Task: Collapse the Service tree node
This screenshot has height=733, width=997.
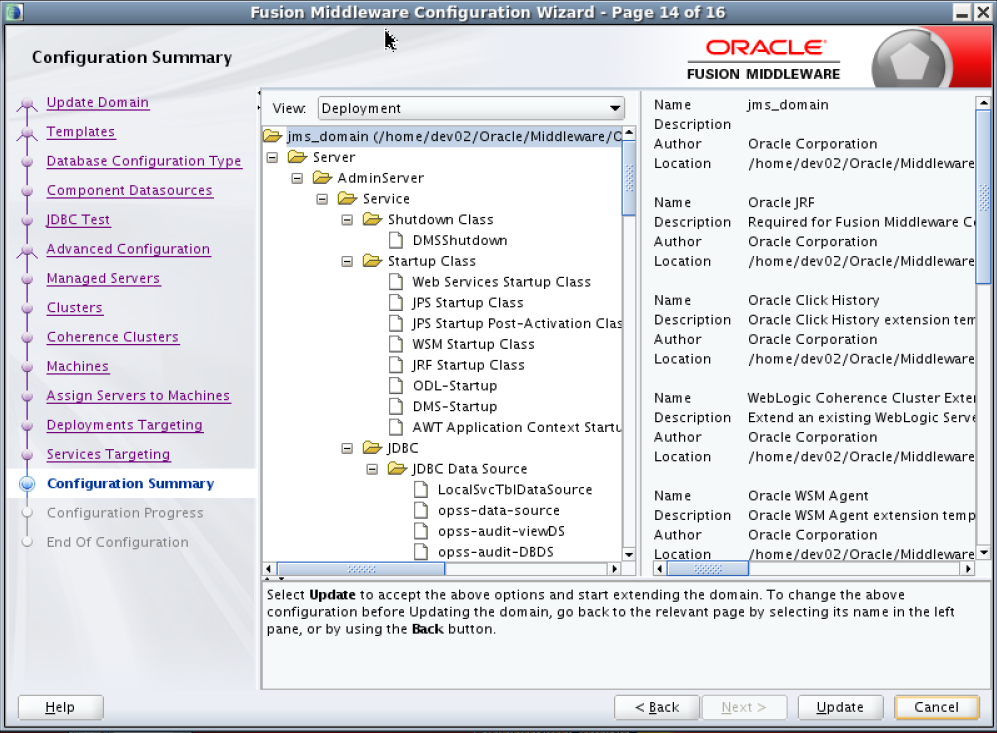Action: tap(322, 199)
